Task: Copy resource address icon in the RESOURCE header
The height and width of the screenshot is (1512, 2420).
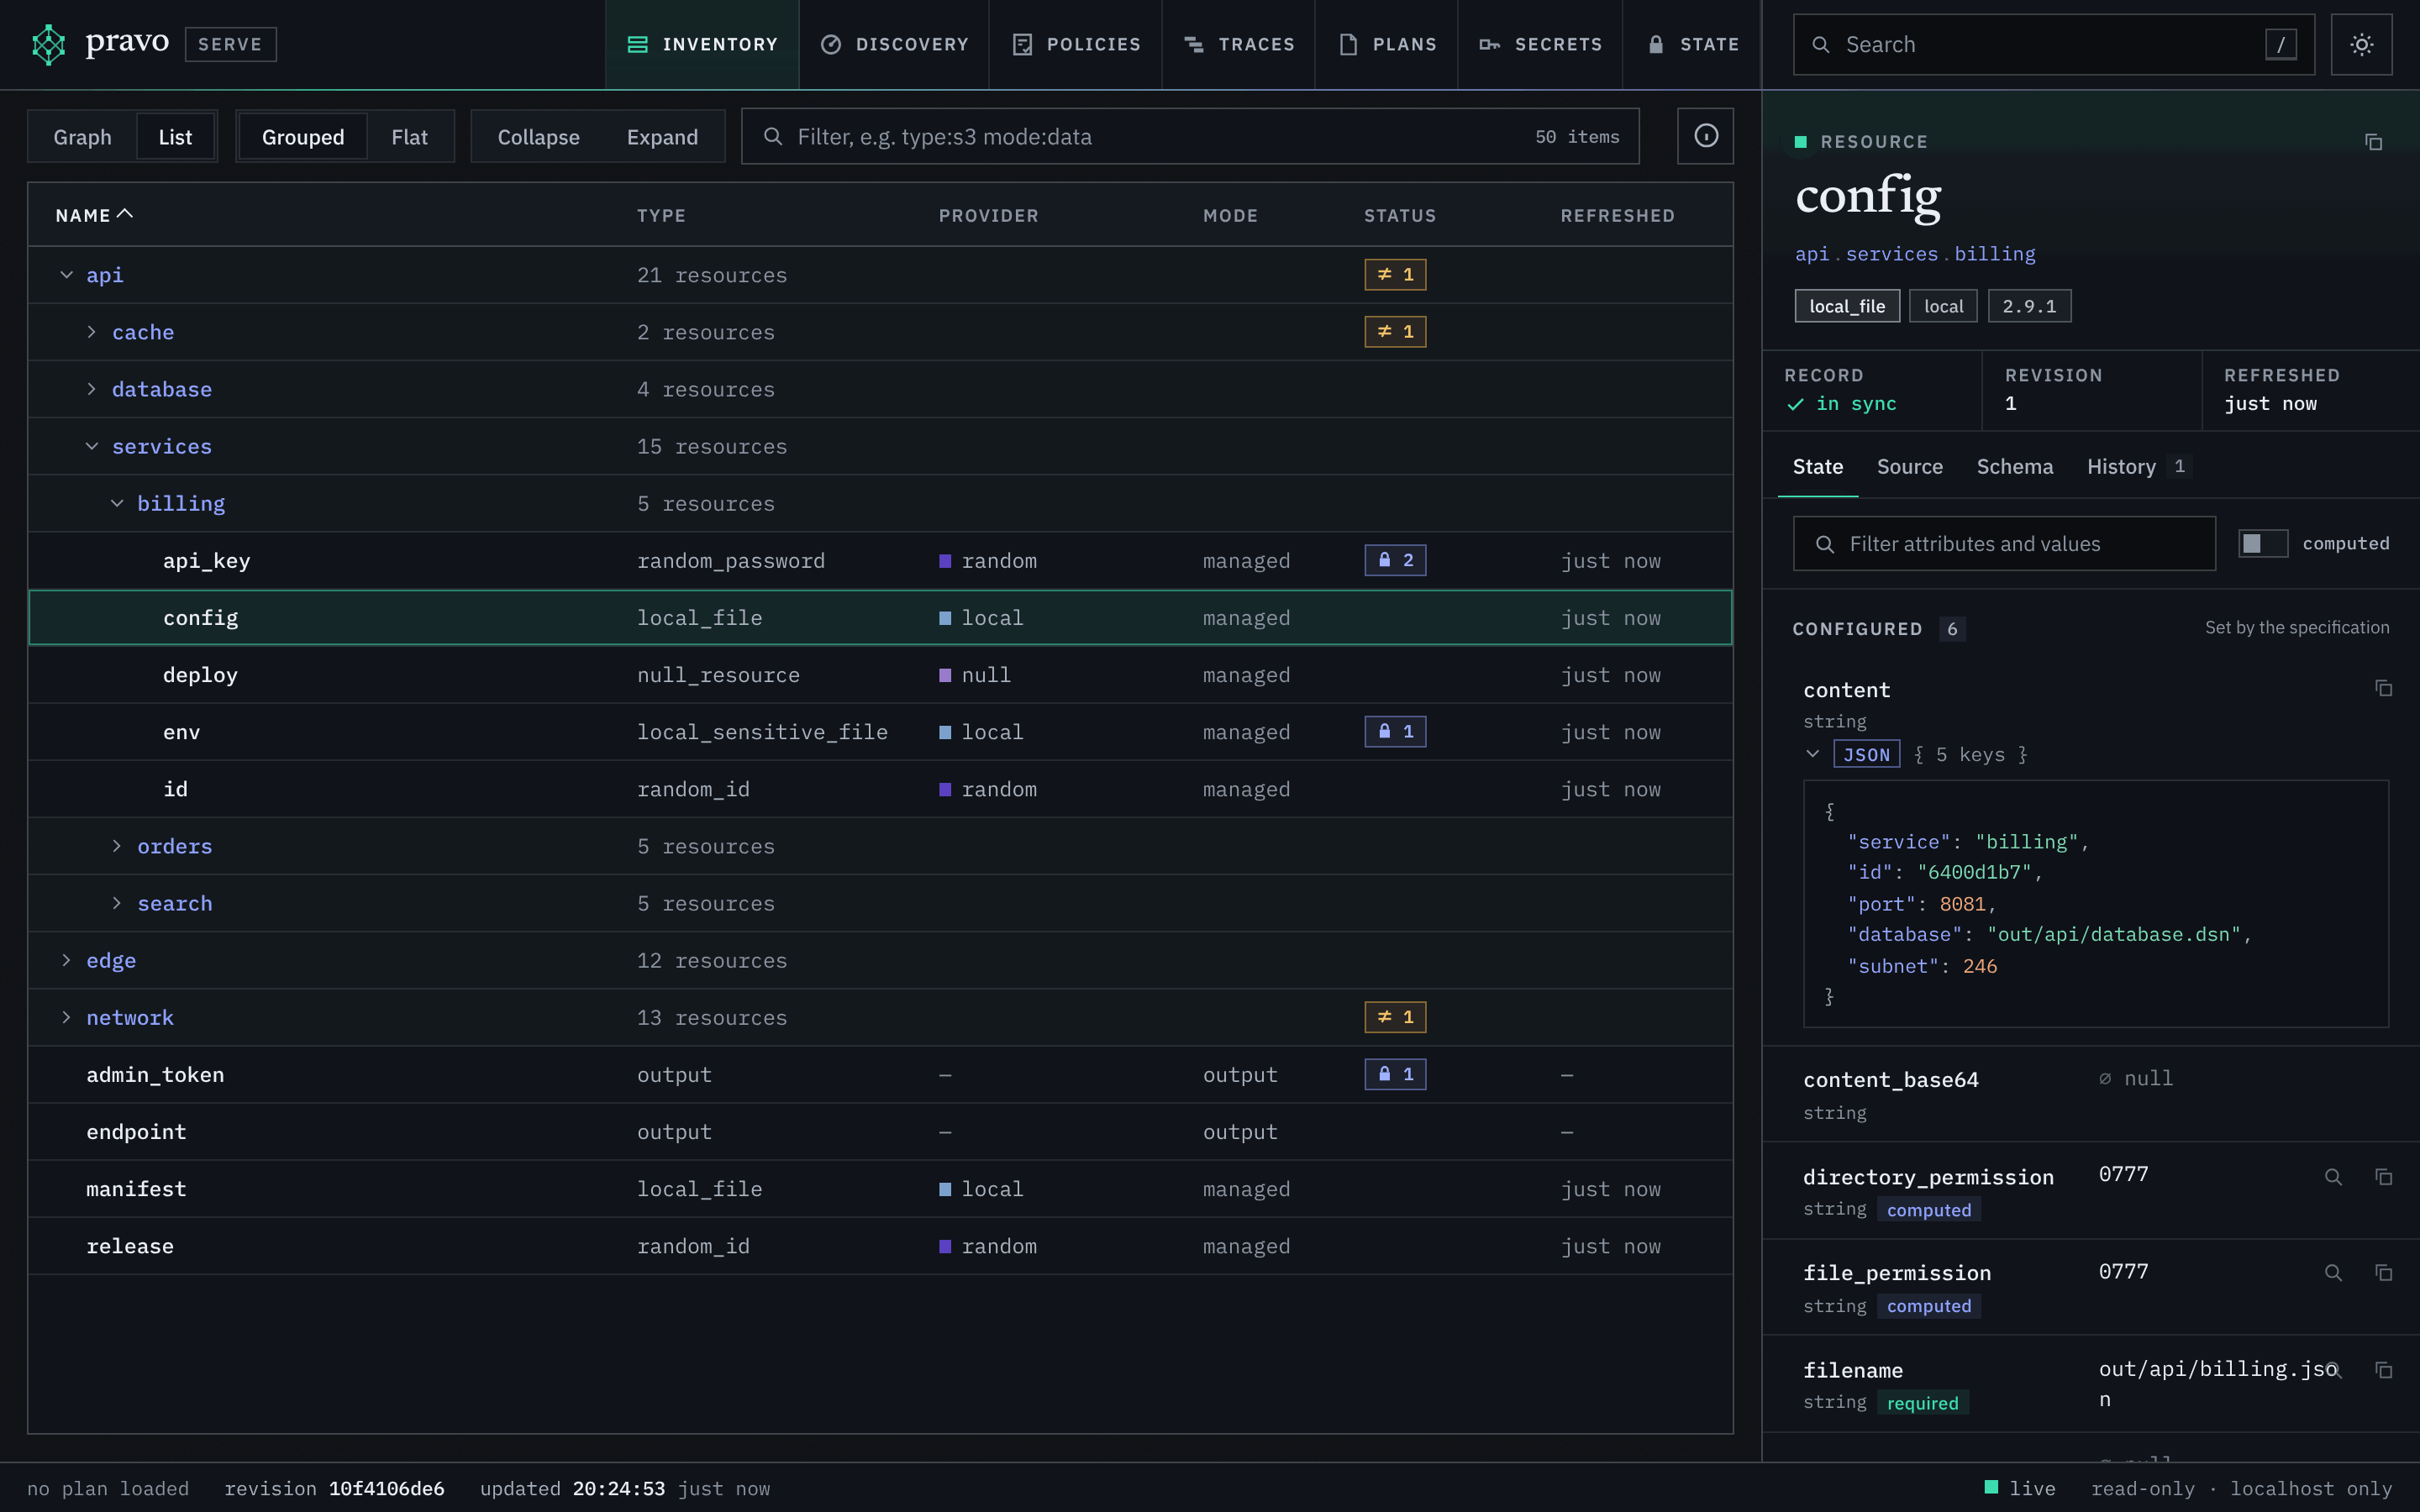Action: pos(2373,142)
